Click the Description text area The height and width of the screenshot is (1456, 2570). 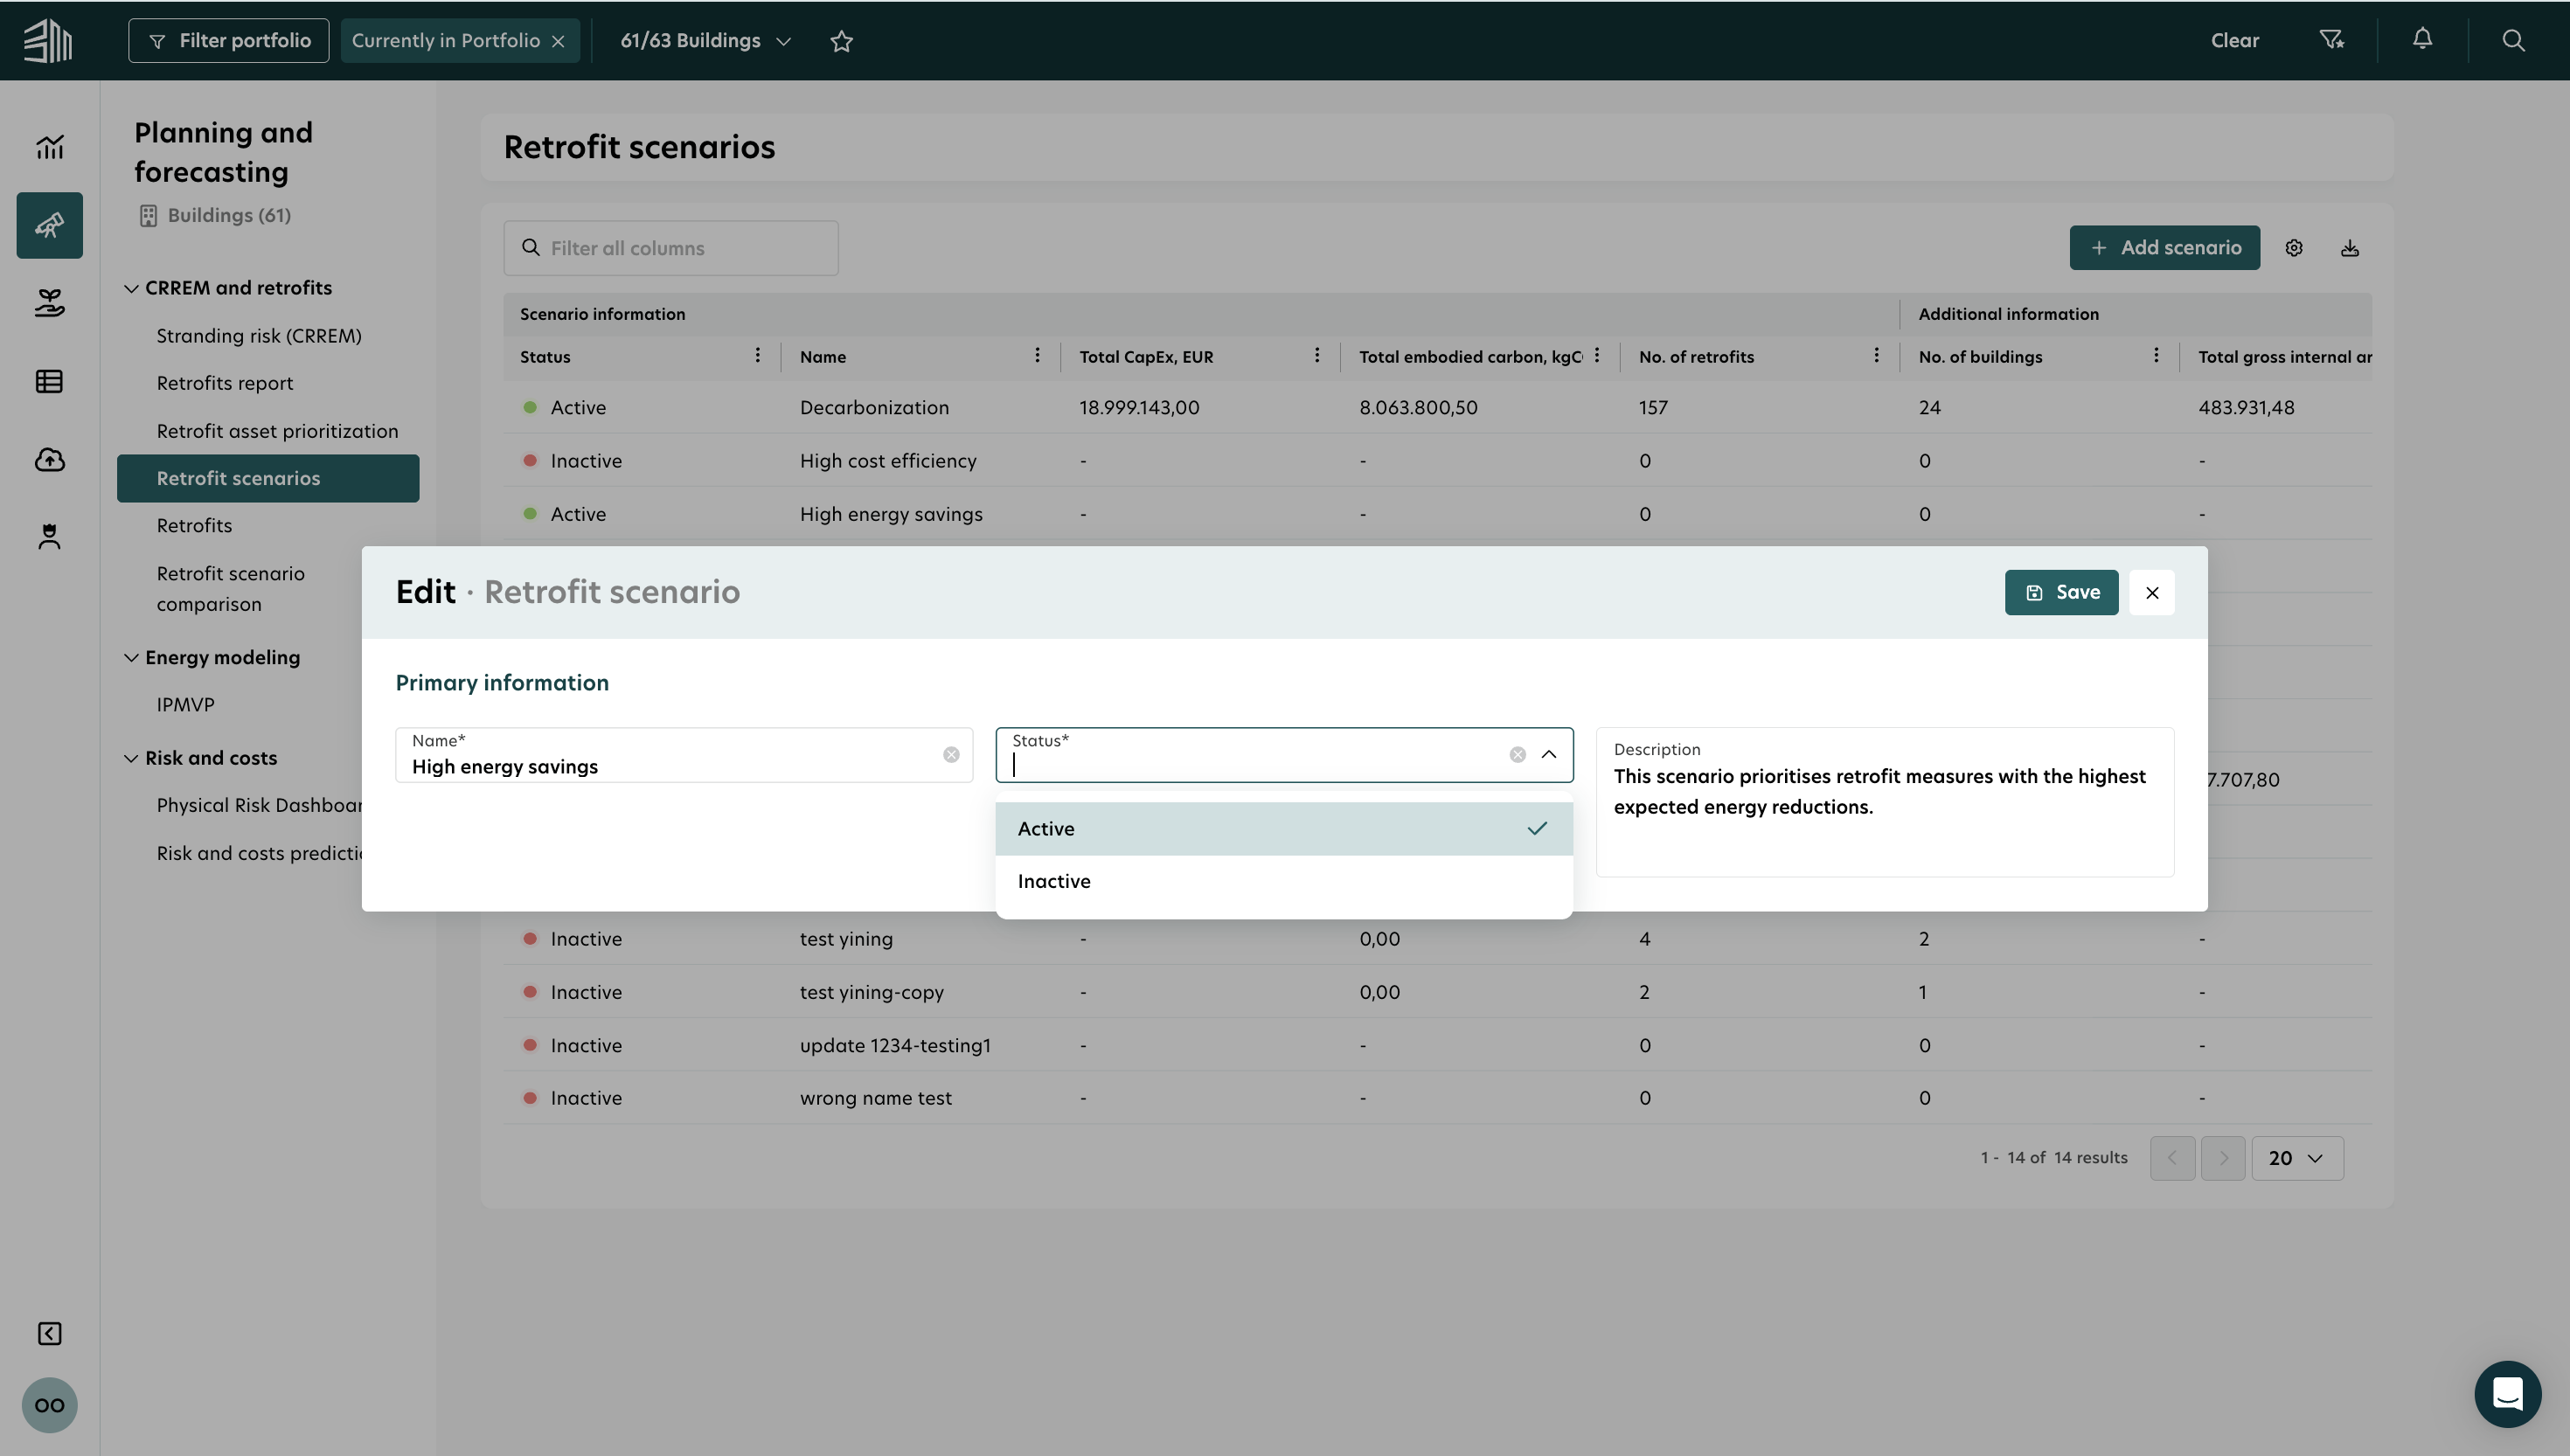click(x=1885, y=802)
